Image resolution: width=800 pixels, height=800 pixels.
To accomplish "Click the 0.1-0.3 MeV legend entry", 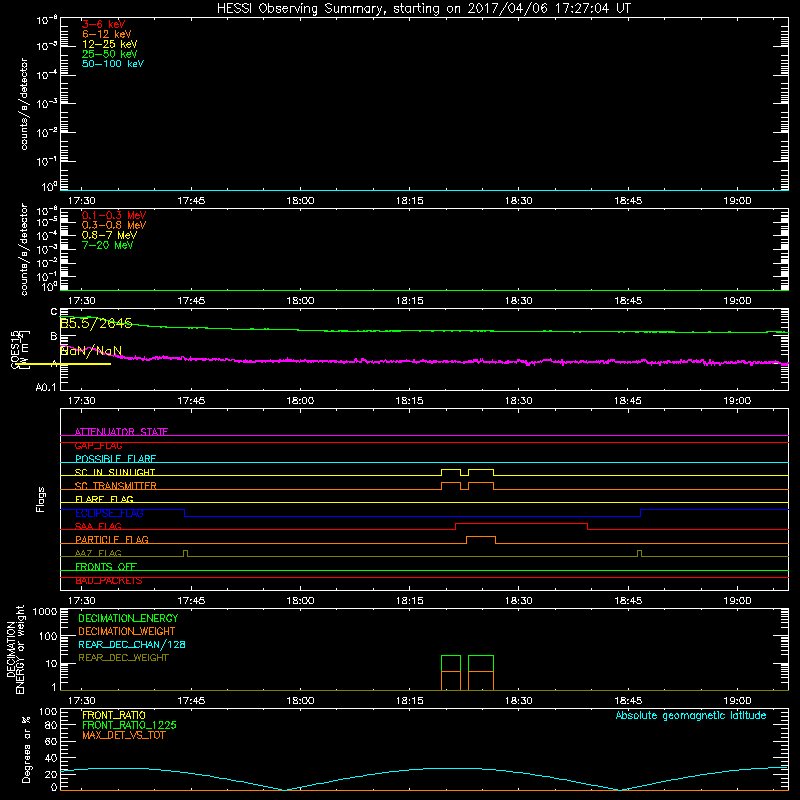I will click(114, 215).
